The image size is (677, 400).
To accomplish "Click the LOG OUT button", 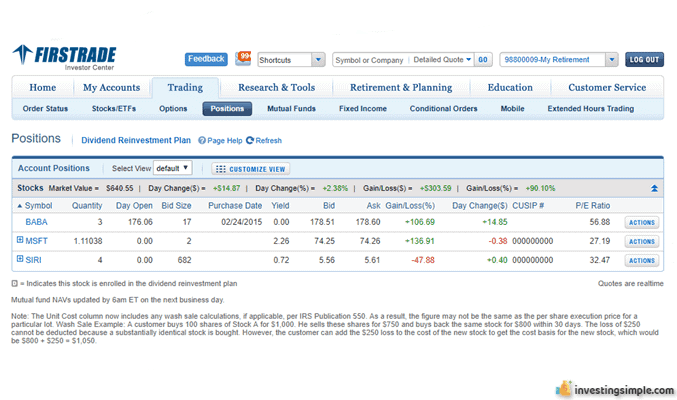I will tap(644, 60).
